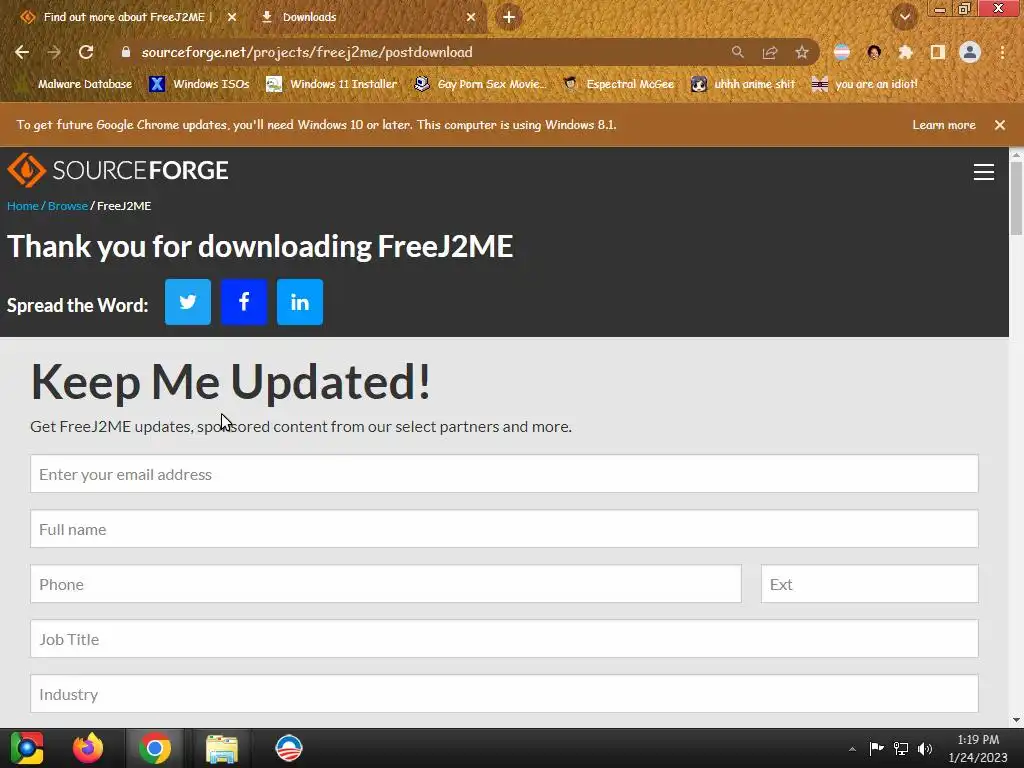Open a new browser tab

pos(509,17)
